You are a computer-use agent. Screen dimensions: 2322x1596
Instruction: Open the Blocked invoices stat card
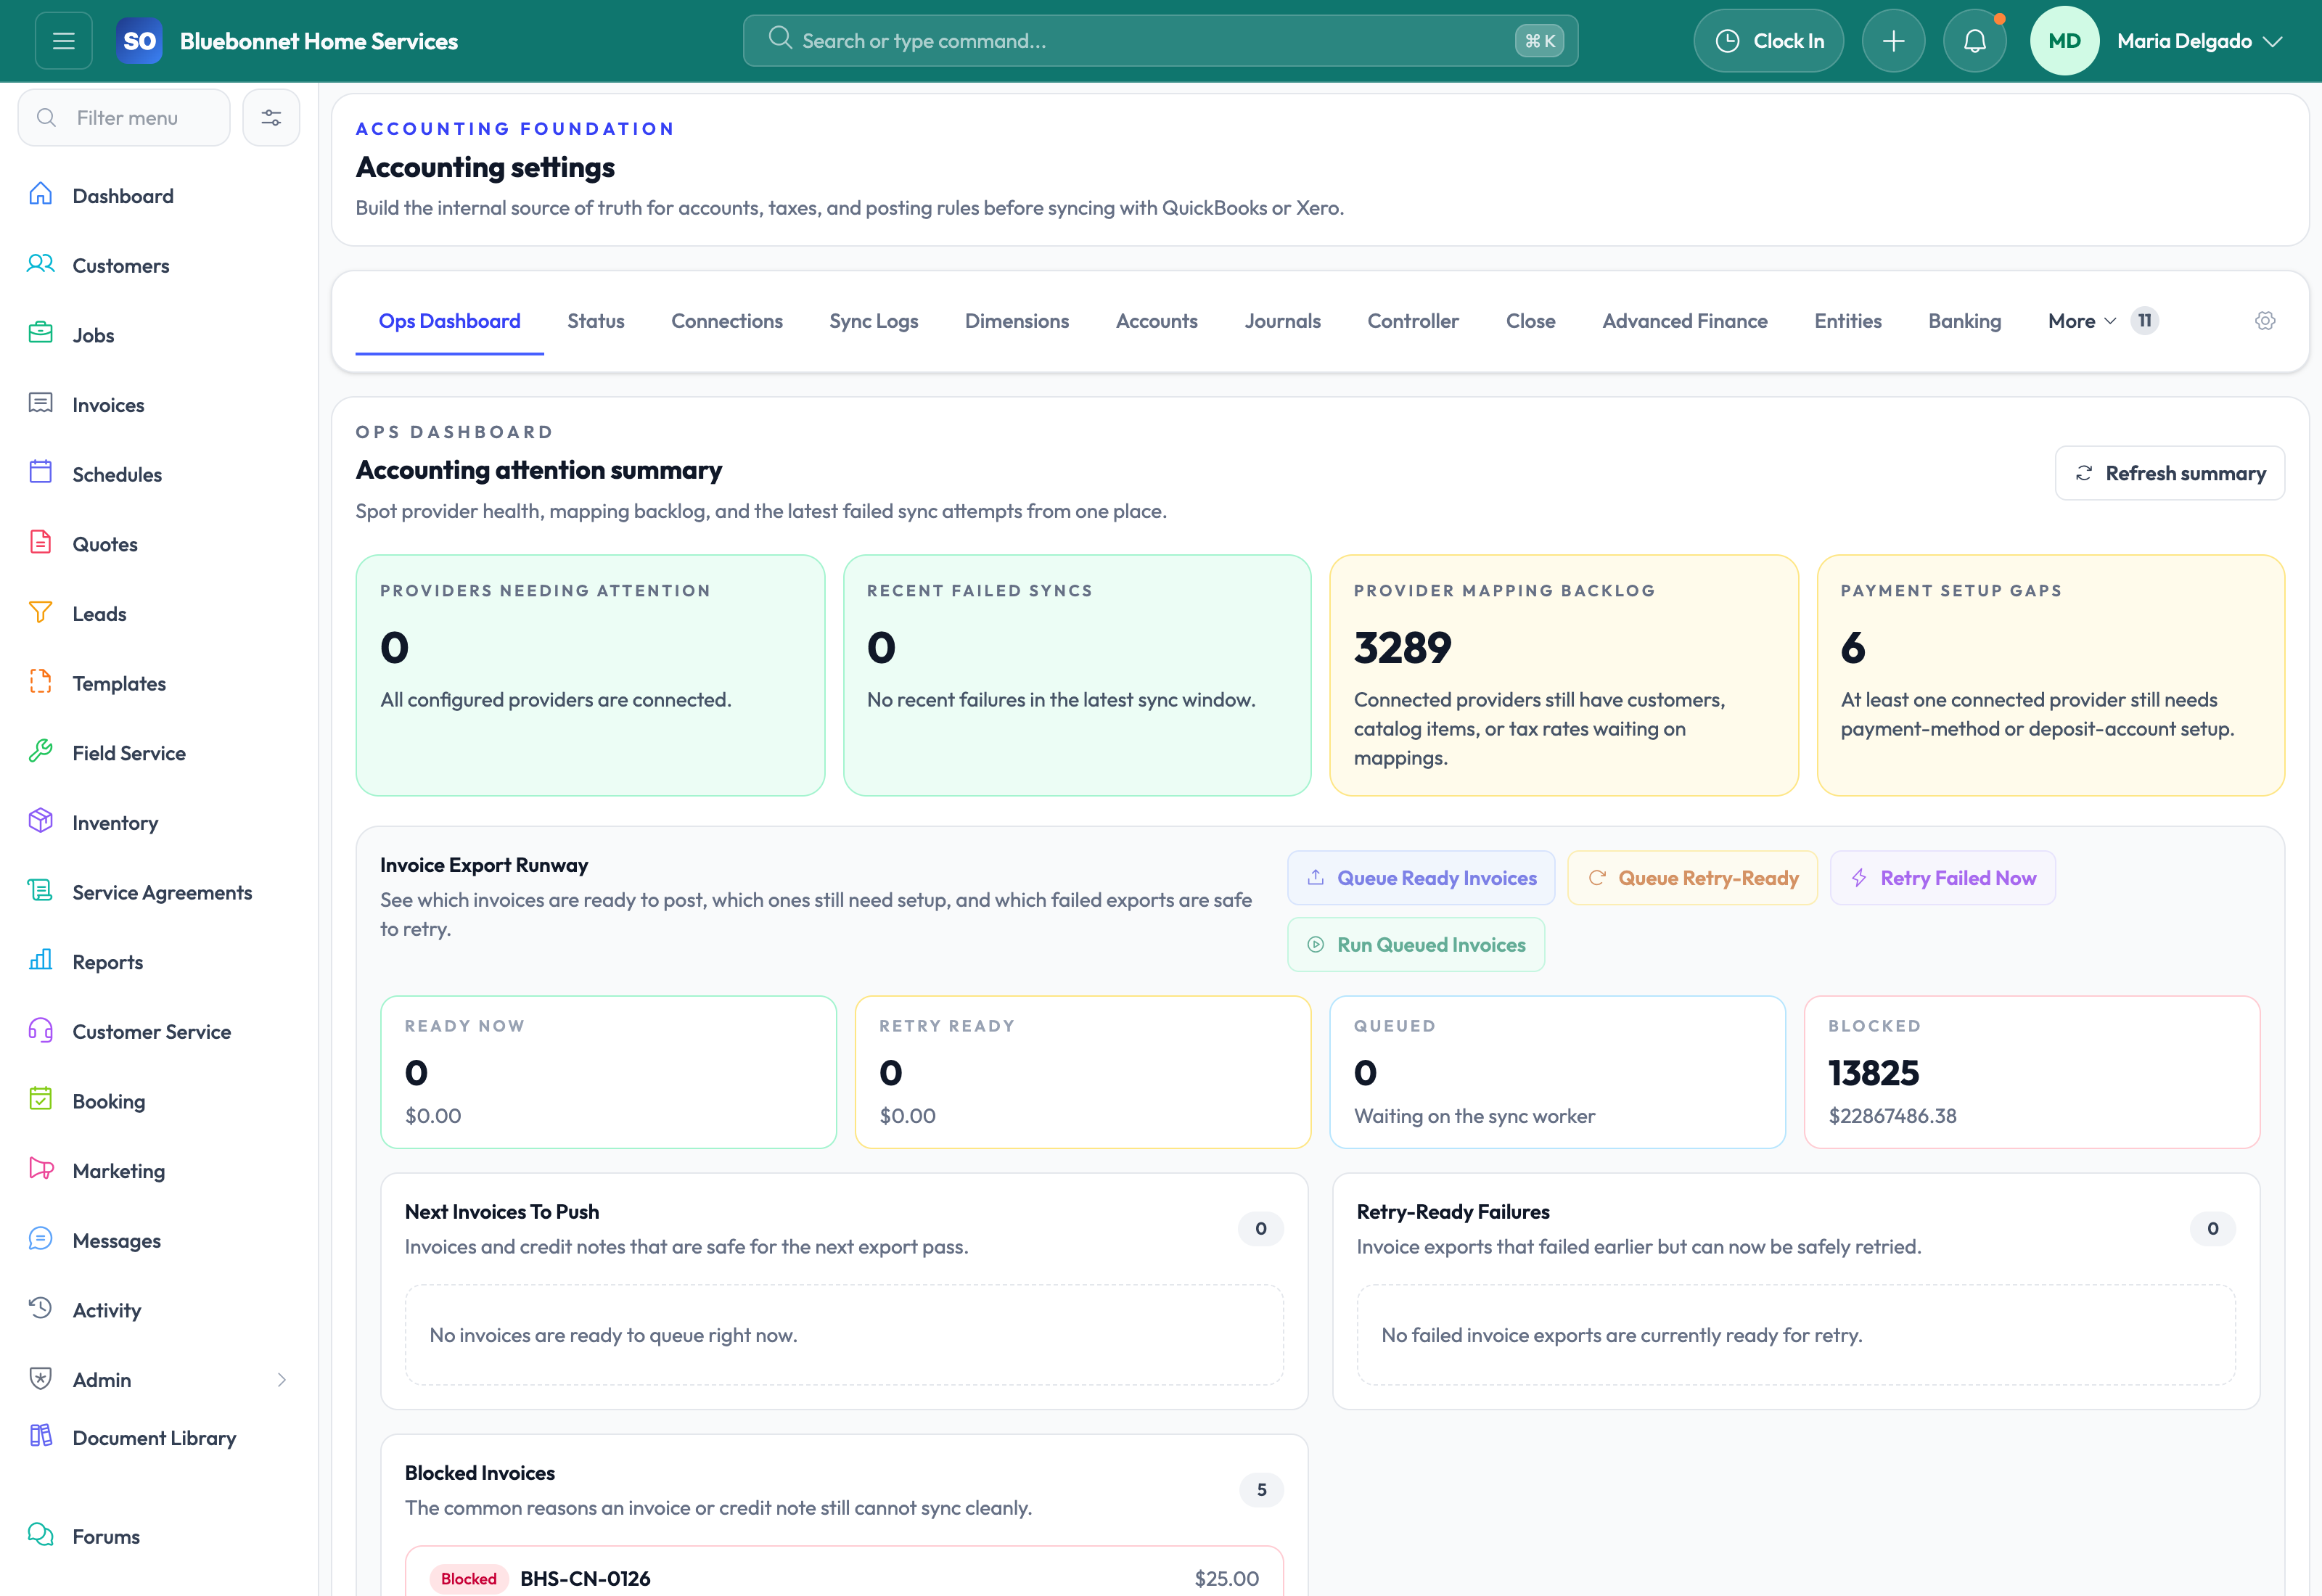click(2032, 1072)
